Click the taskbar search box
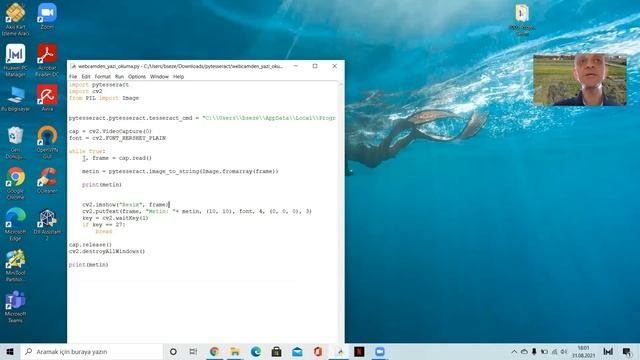 tap(91, 351)
